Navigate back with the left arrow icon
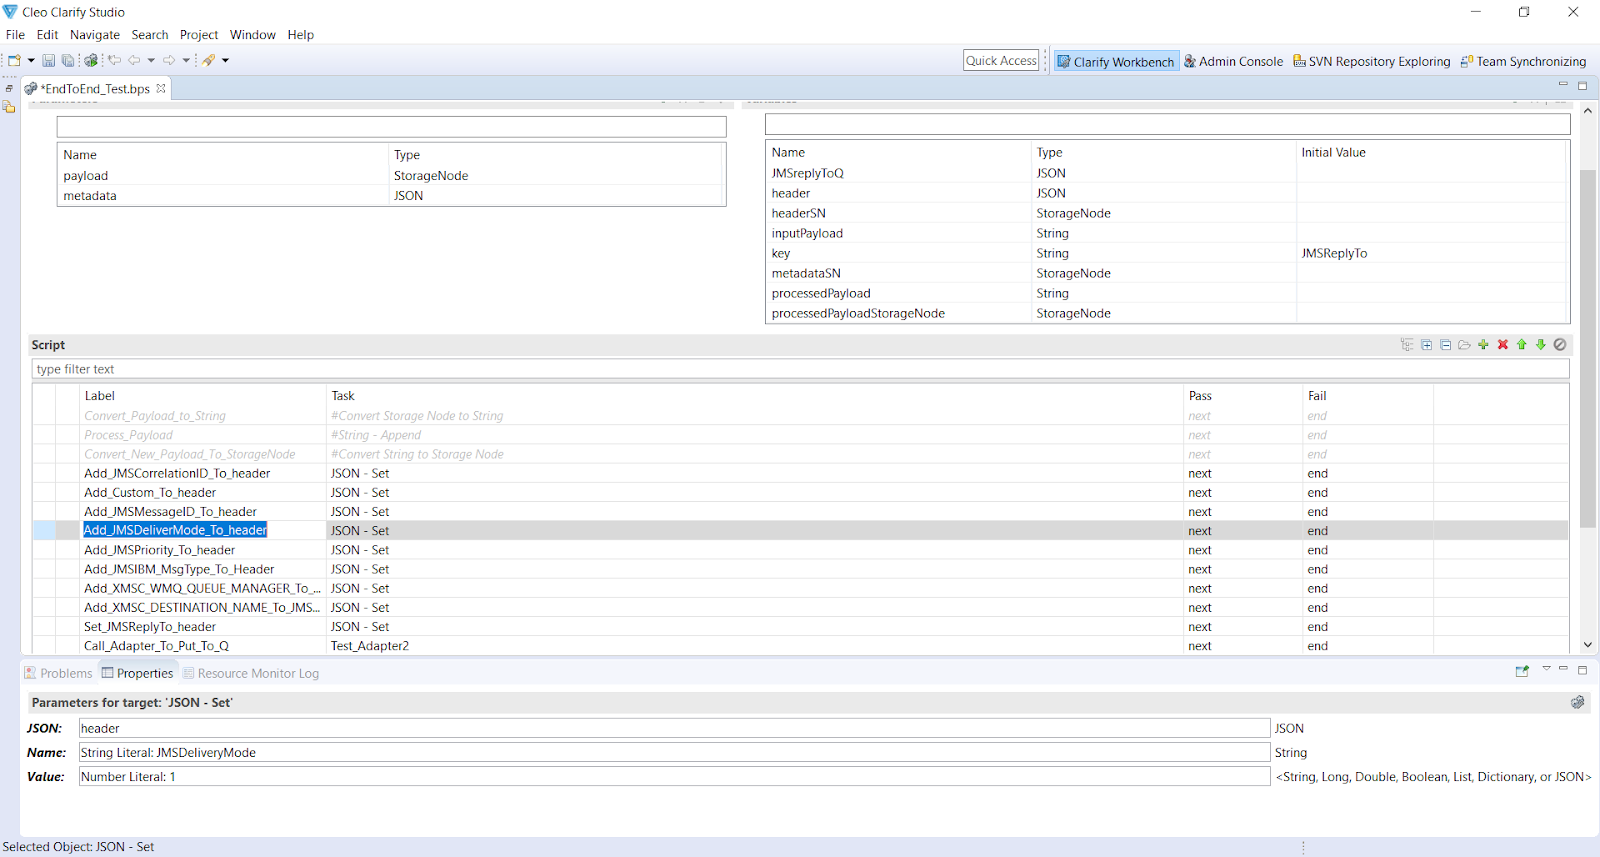The height and width of the screenshot is (857, 1600). click(x=134, y=60)
